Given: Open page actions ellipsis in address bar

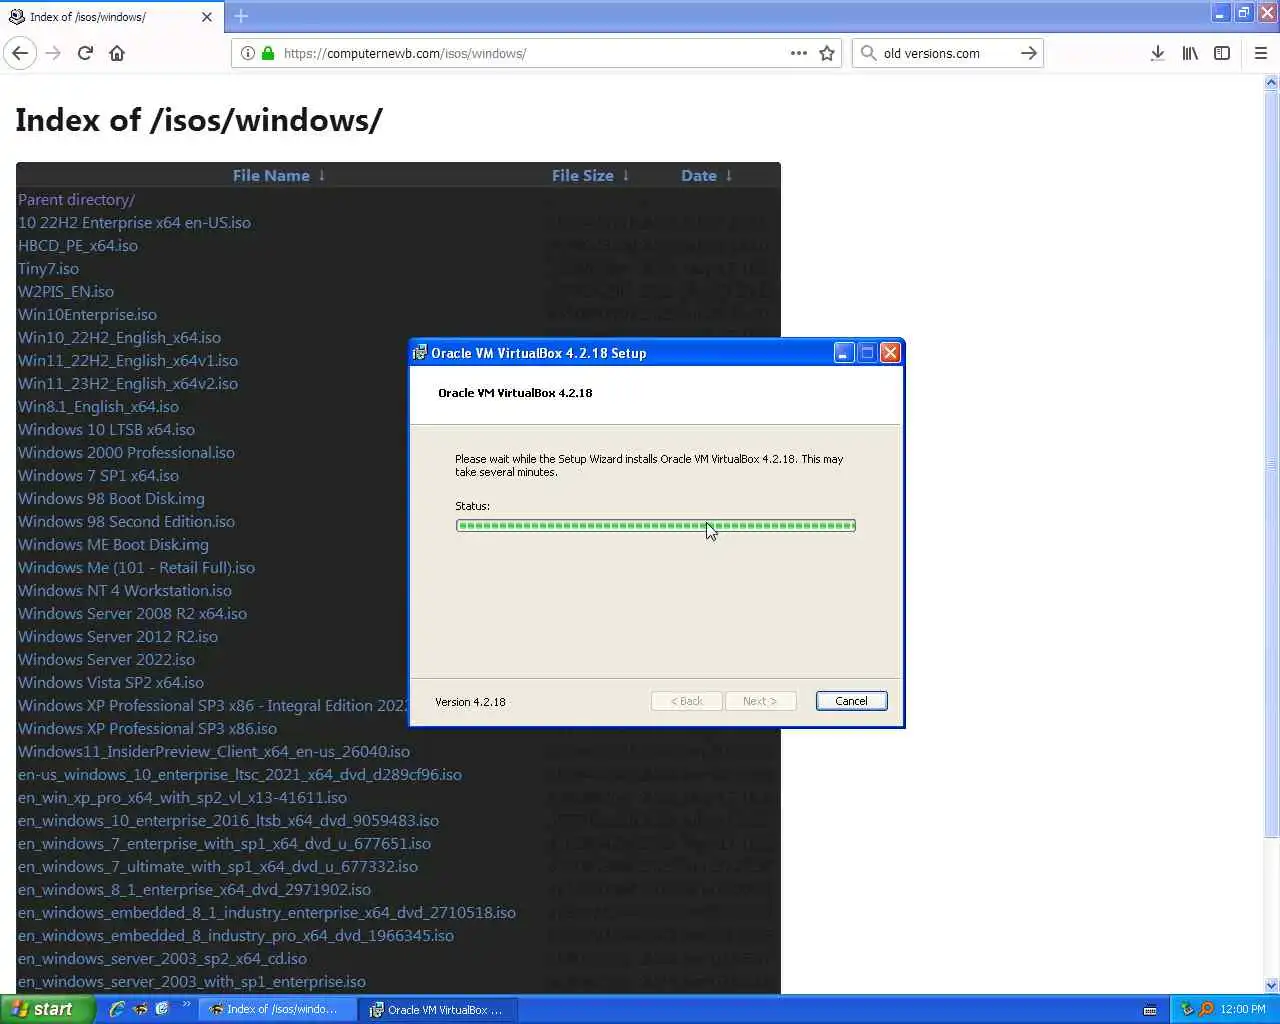Looking at the screenshot, I should click(x=798, y=53).
